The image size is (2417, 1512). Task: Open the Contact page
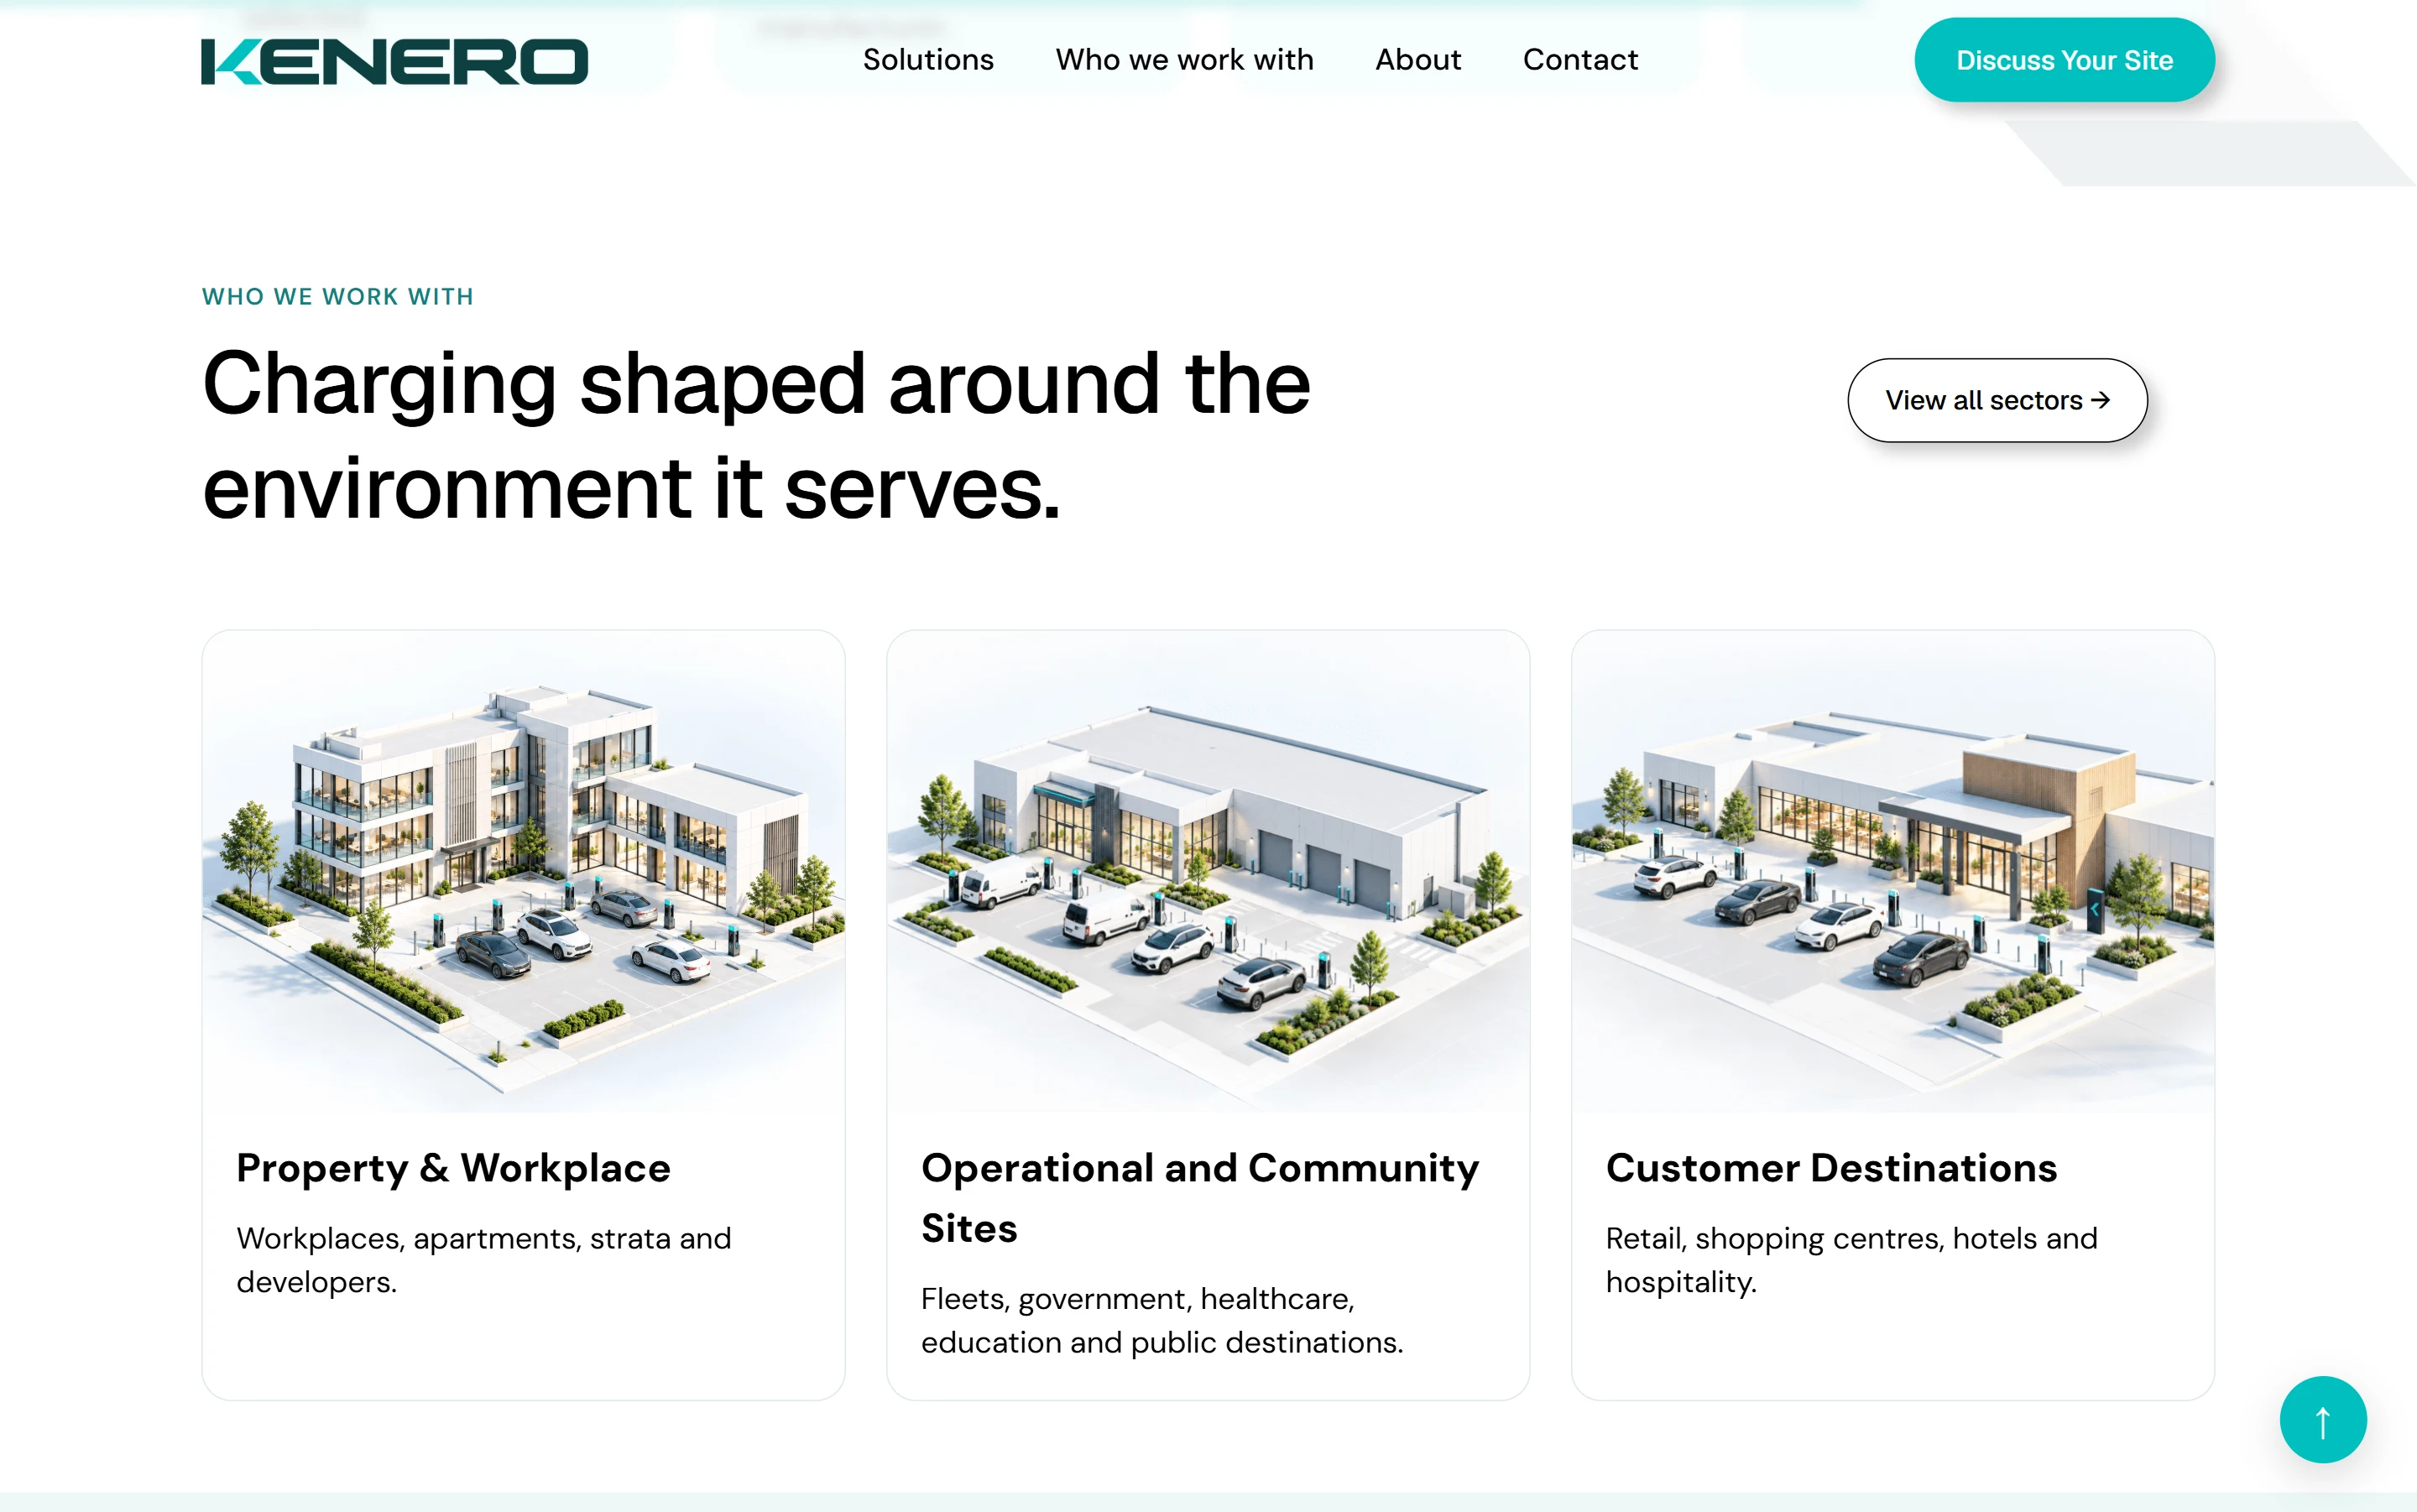point(1580,60)
